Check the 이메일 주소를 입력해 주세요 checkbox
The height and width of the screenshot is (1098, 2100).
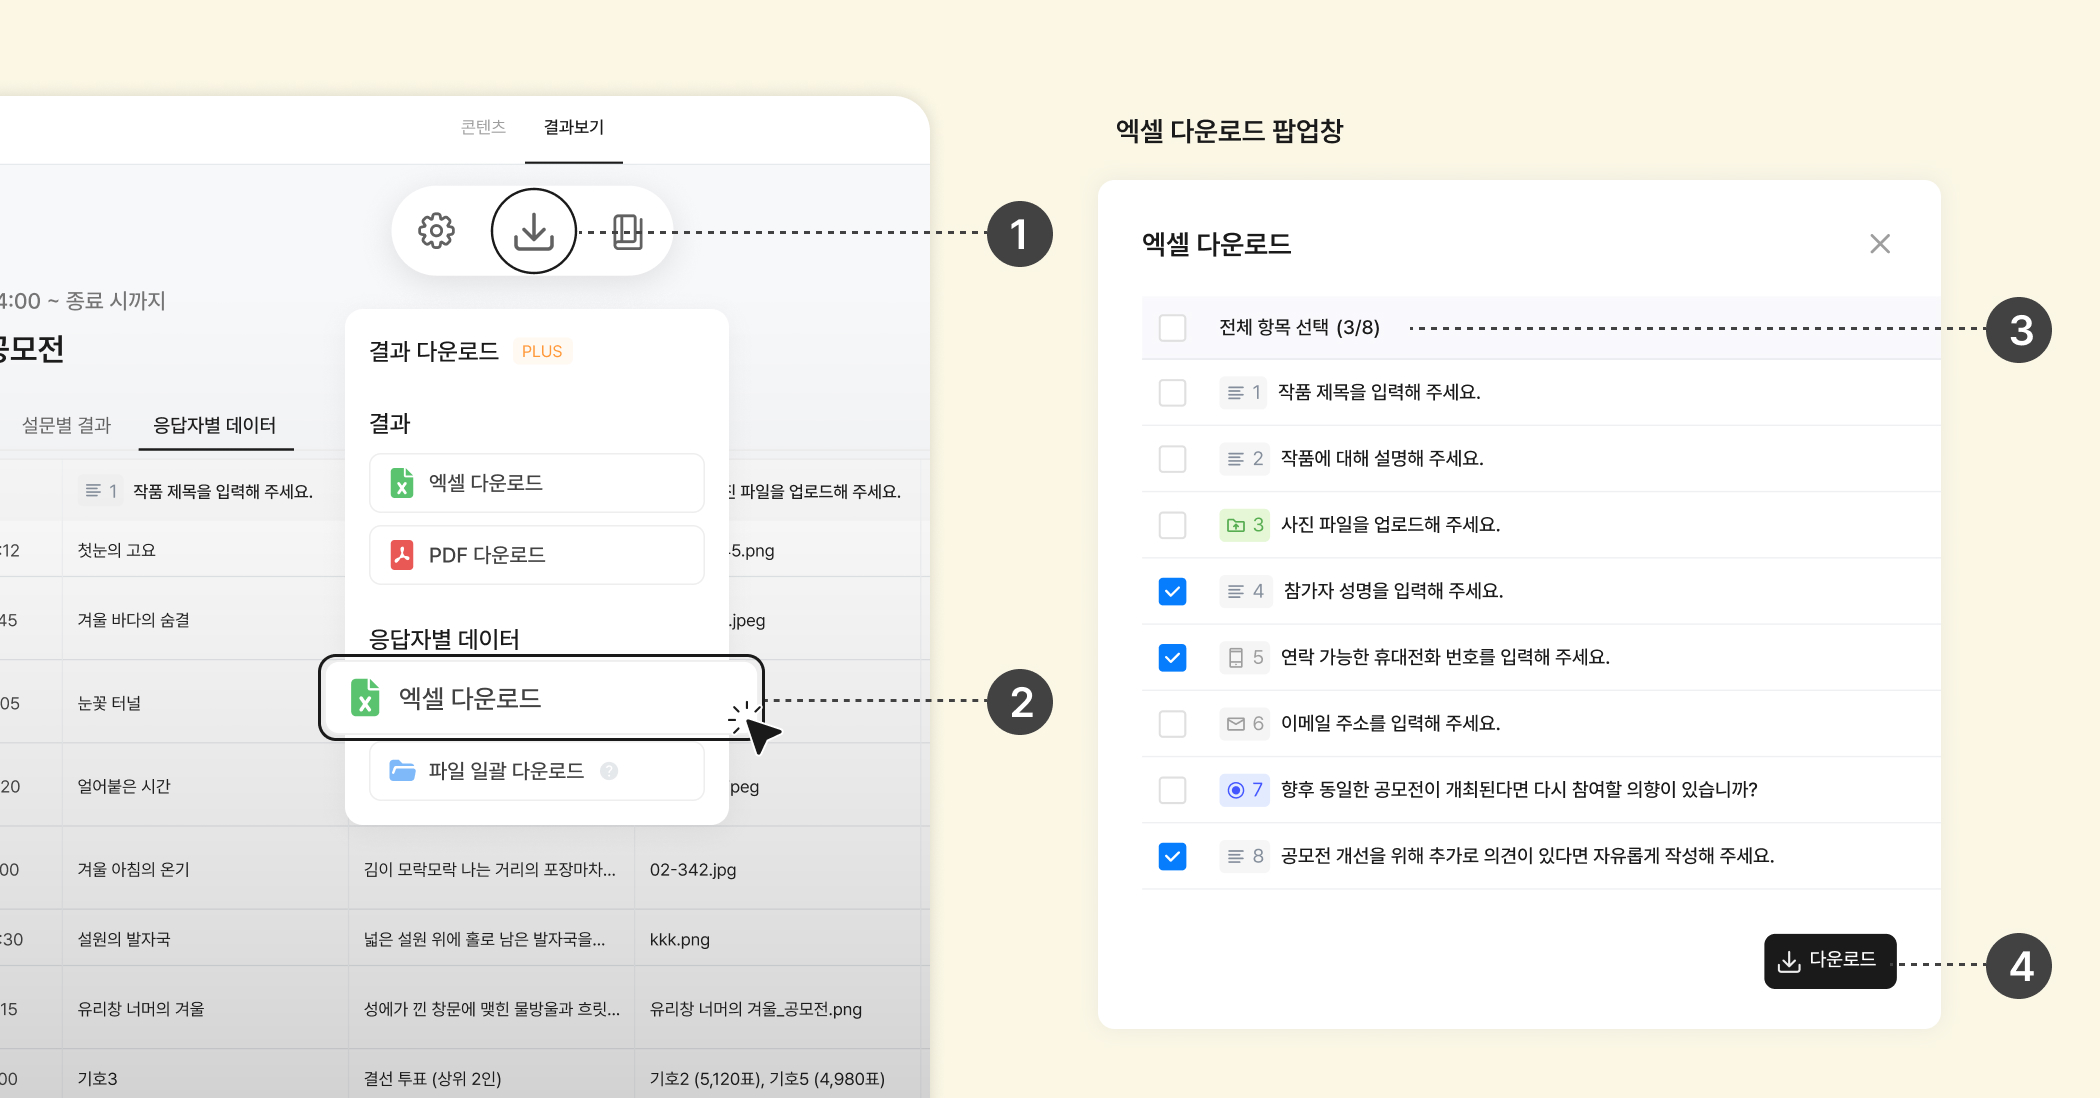pos(1172,723)
